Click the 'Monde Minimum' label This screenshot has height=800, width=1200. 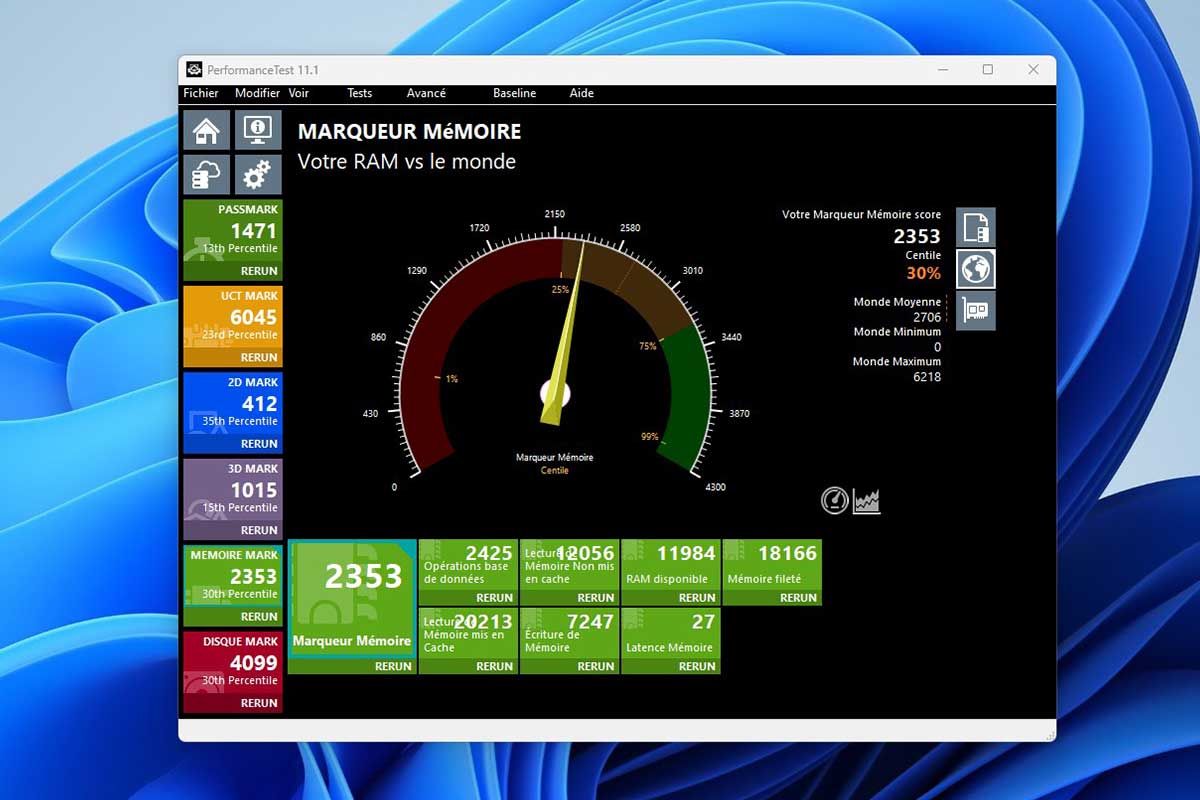[x=897, y=332]
